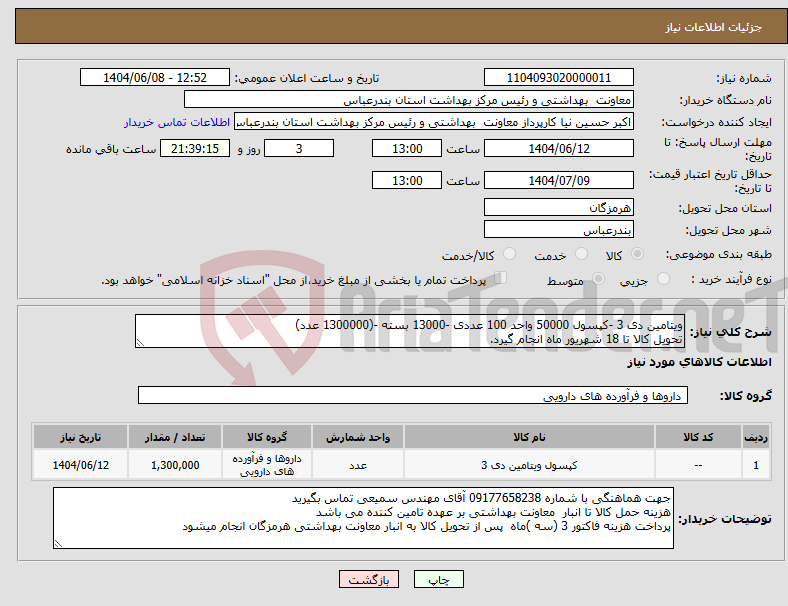Select the کالا radio button
The width and height of the screenshot is (788, 606).
pos(637,254)
